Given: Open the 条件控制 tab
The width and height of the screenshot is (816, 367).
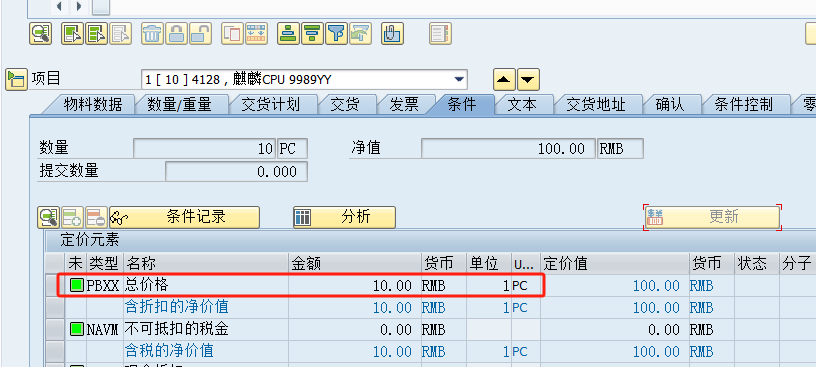Looking at the screenshot, I should tap(743, 105).
